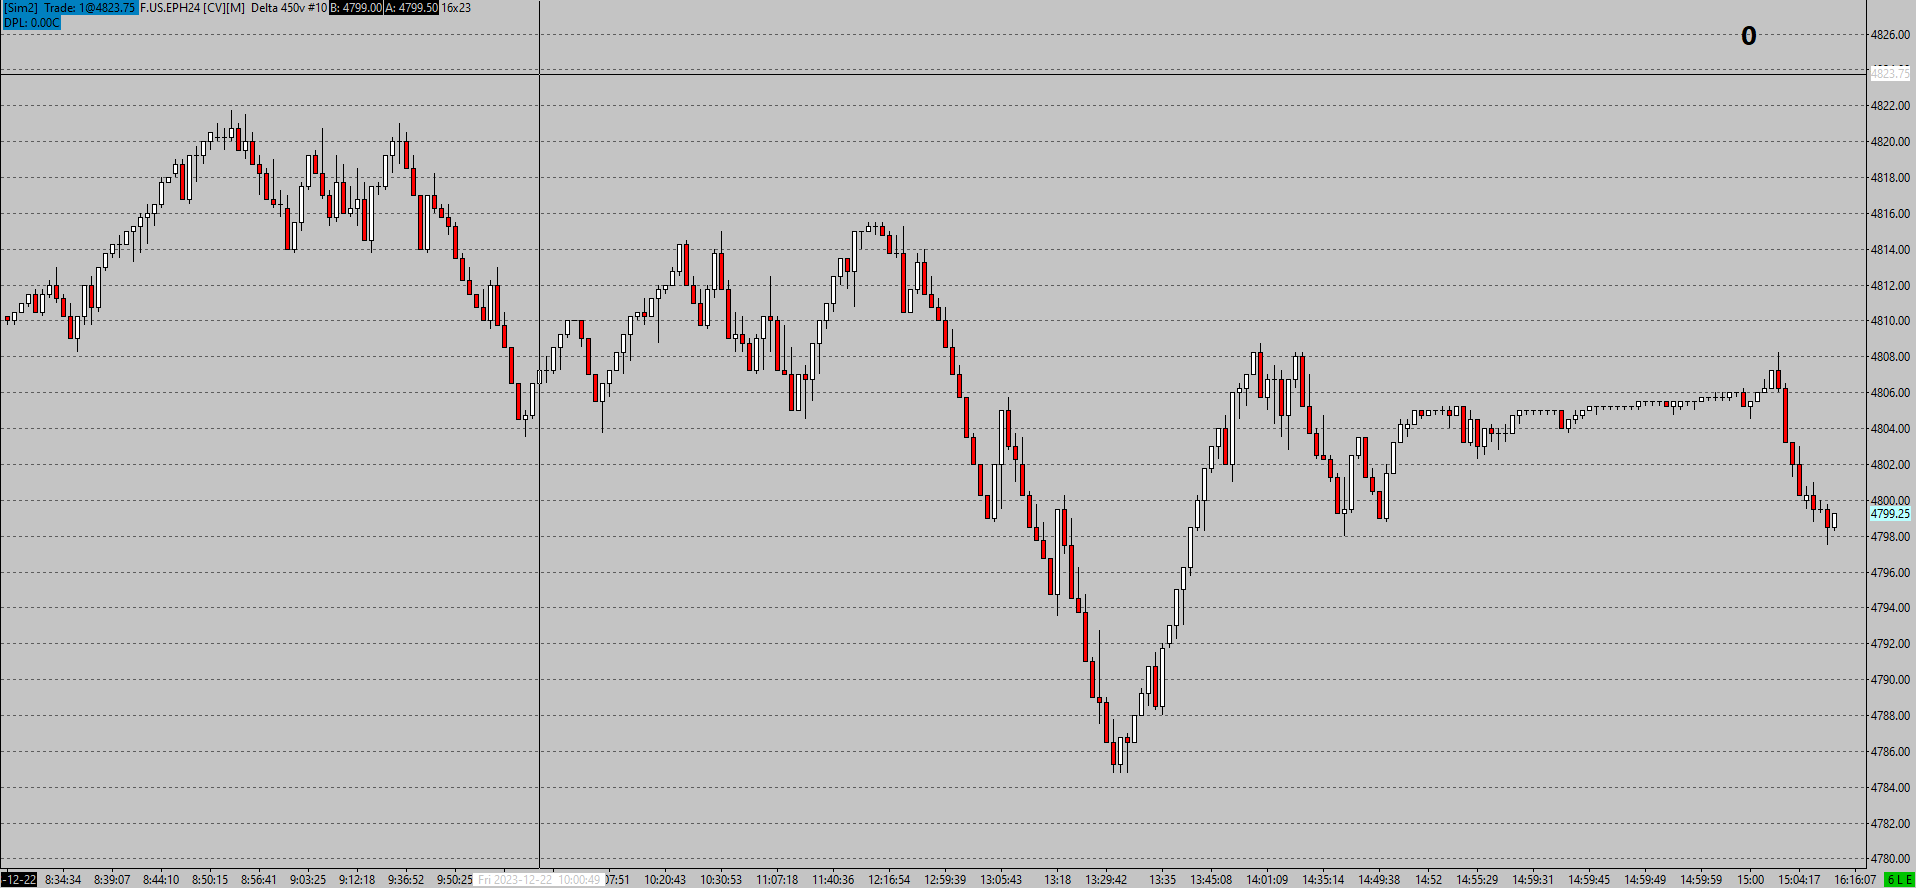Click the ask price A: 4799.50
The image size is (1916, 888).
click(412, 8)
